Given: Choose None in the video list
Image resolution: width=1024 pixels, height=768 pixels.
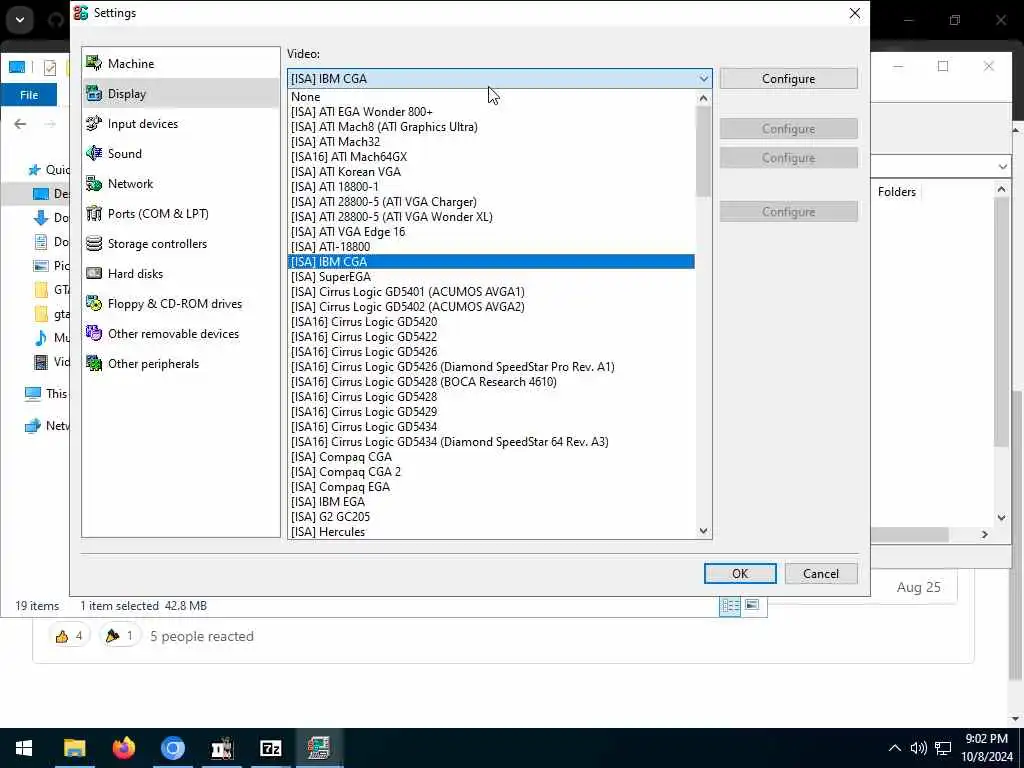Looking at the screenshot, I should 491,97.
